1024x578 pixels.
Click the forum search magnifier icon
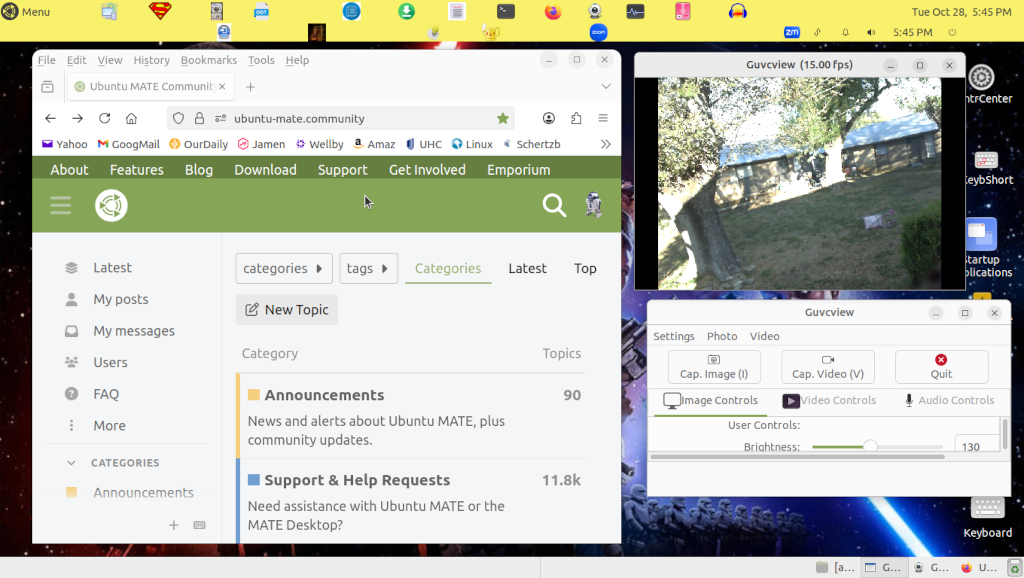coord(553,206)
